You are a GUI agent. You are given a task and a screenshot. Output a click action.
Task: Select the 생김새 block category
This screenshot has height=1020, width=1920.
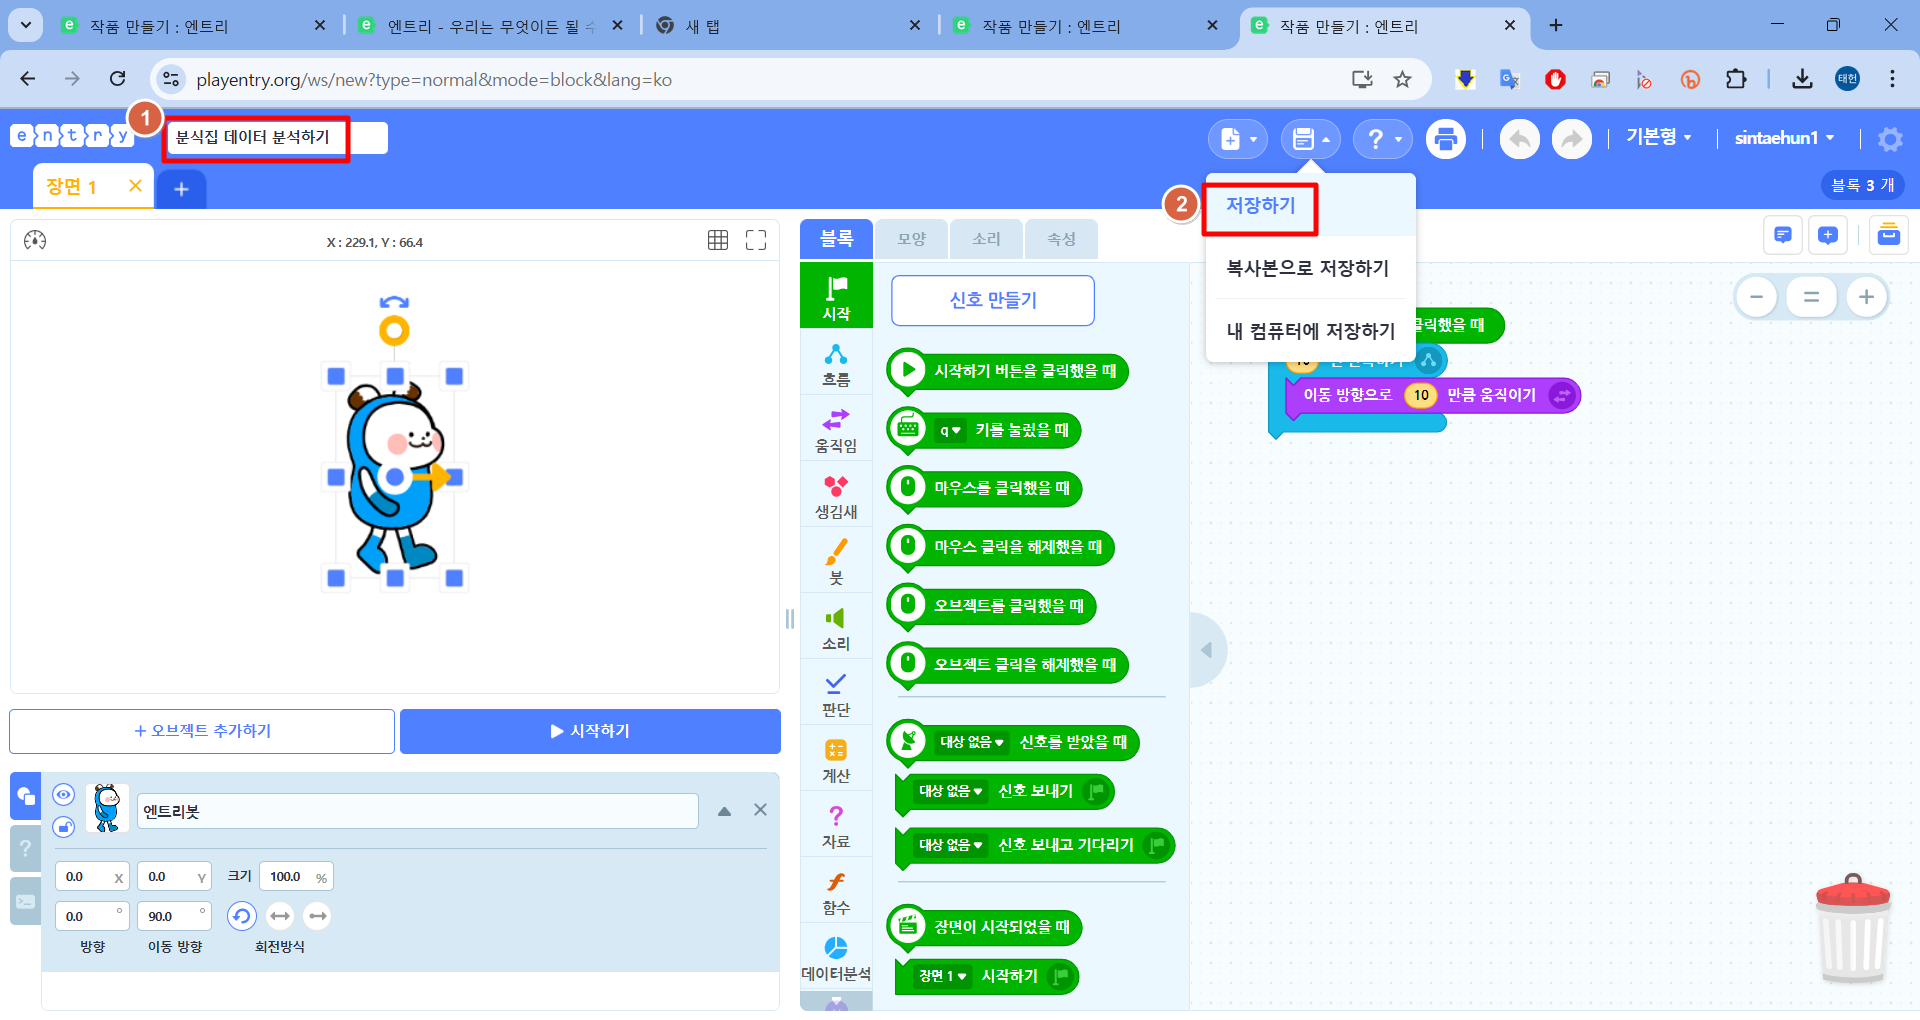click(836, 497)
